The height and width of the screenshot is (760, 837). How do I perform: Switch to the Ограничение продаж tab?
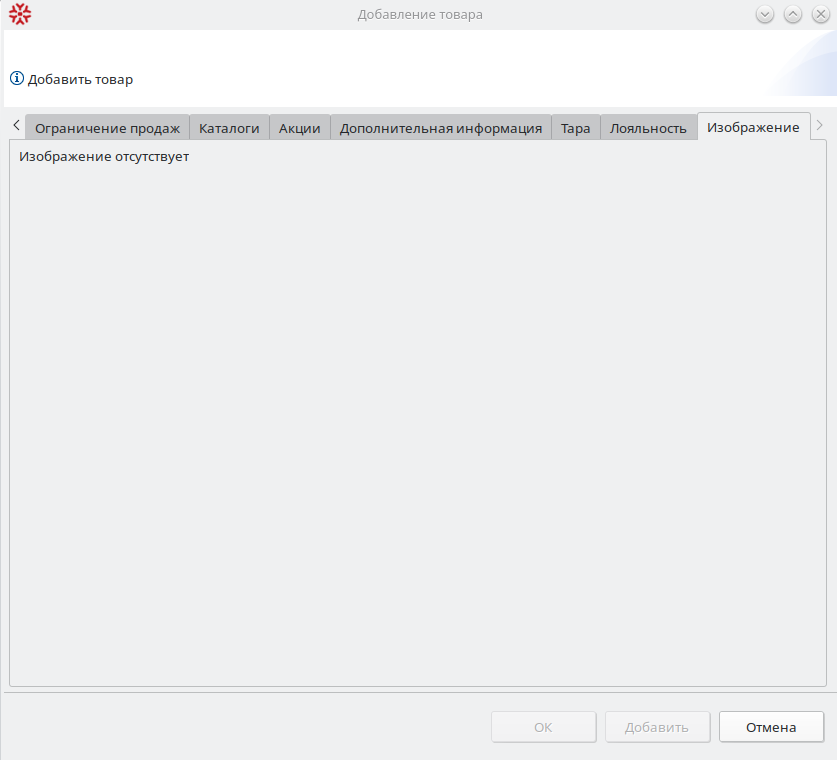click(107, 128)
